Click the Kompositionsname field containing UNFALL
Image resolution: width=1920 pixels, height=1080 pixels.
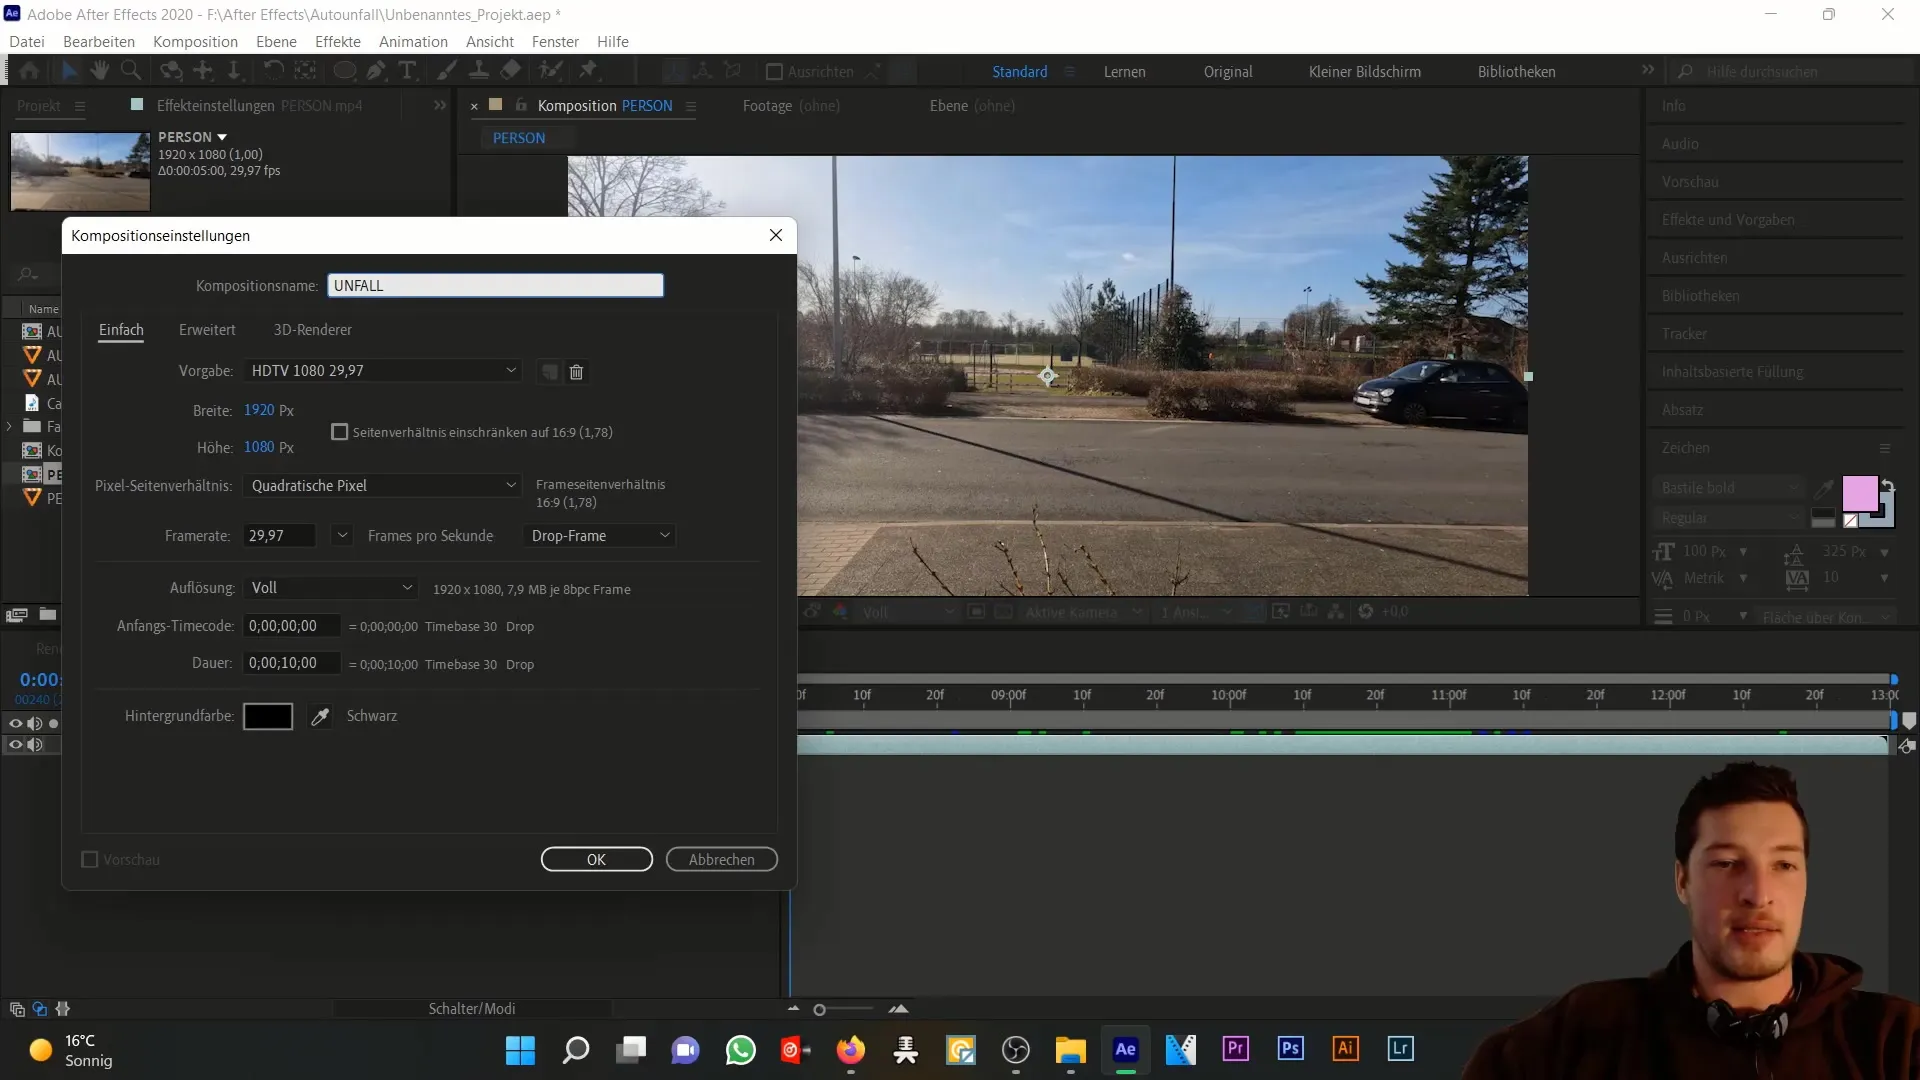click(495, 286)
